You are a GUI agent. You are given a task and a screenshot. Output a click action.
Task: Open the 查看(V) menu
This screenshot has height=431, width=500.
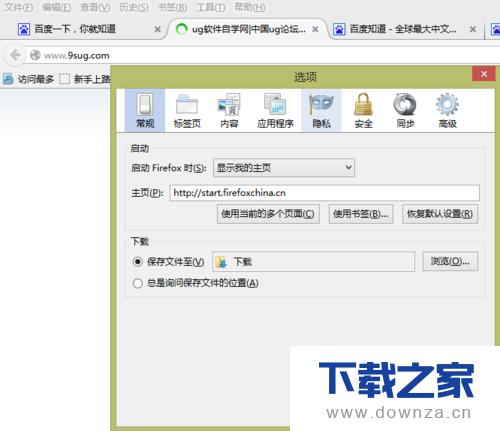tap(95, 7)
